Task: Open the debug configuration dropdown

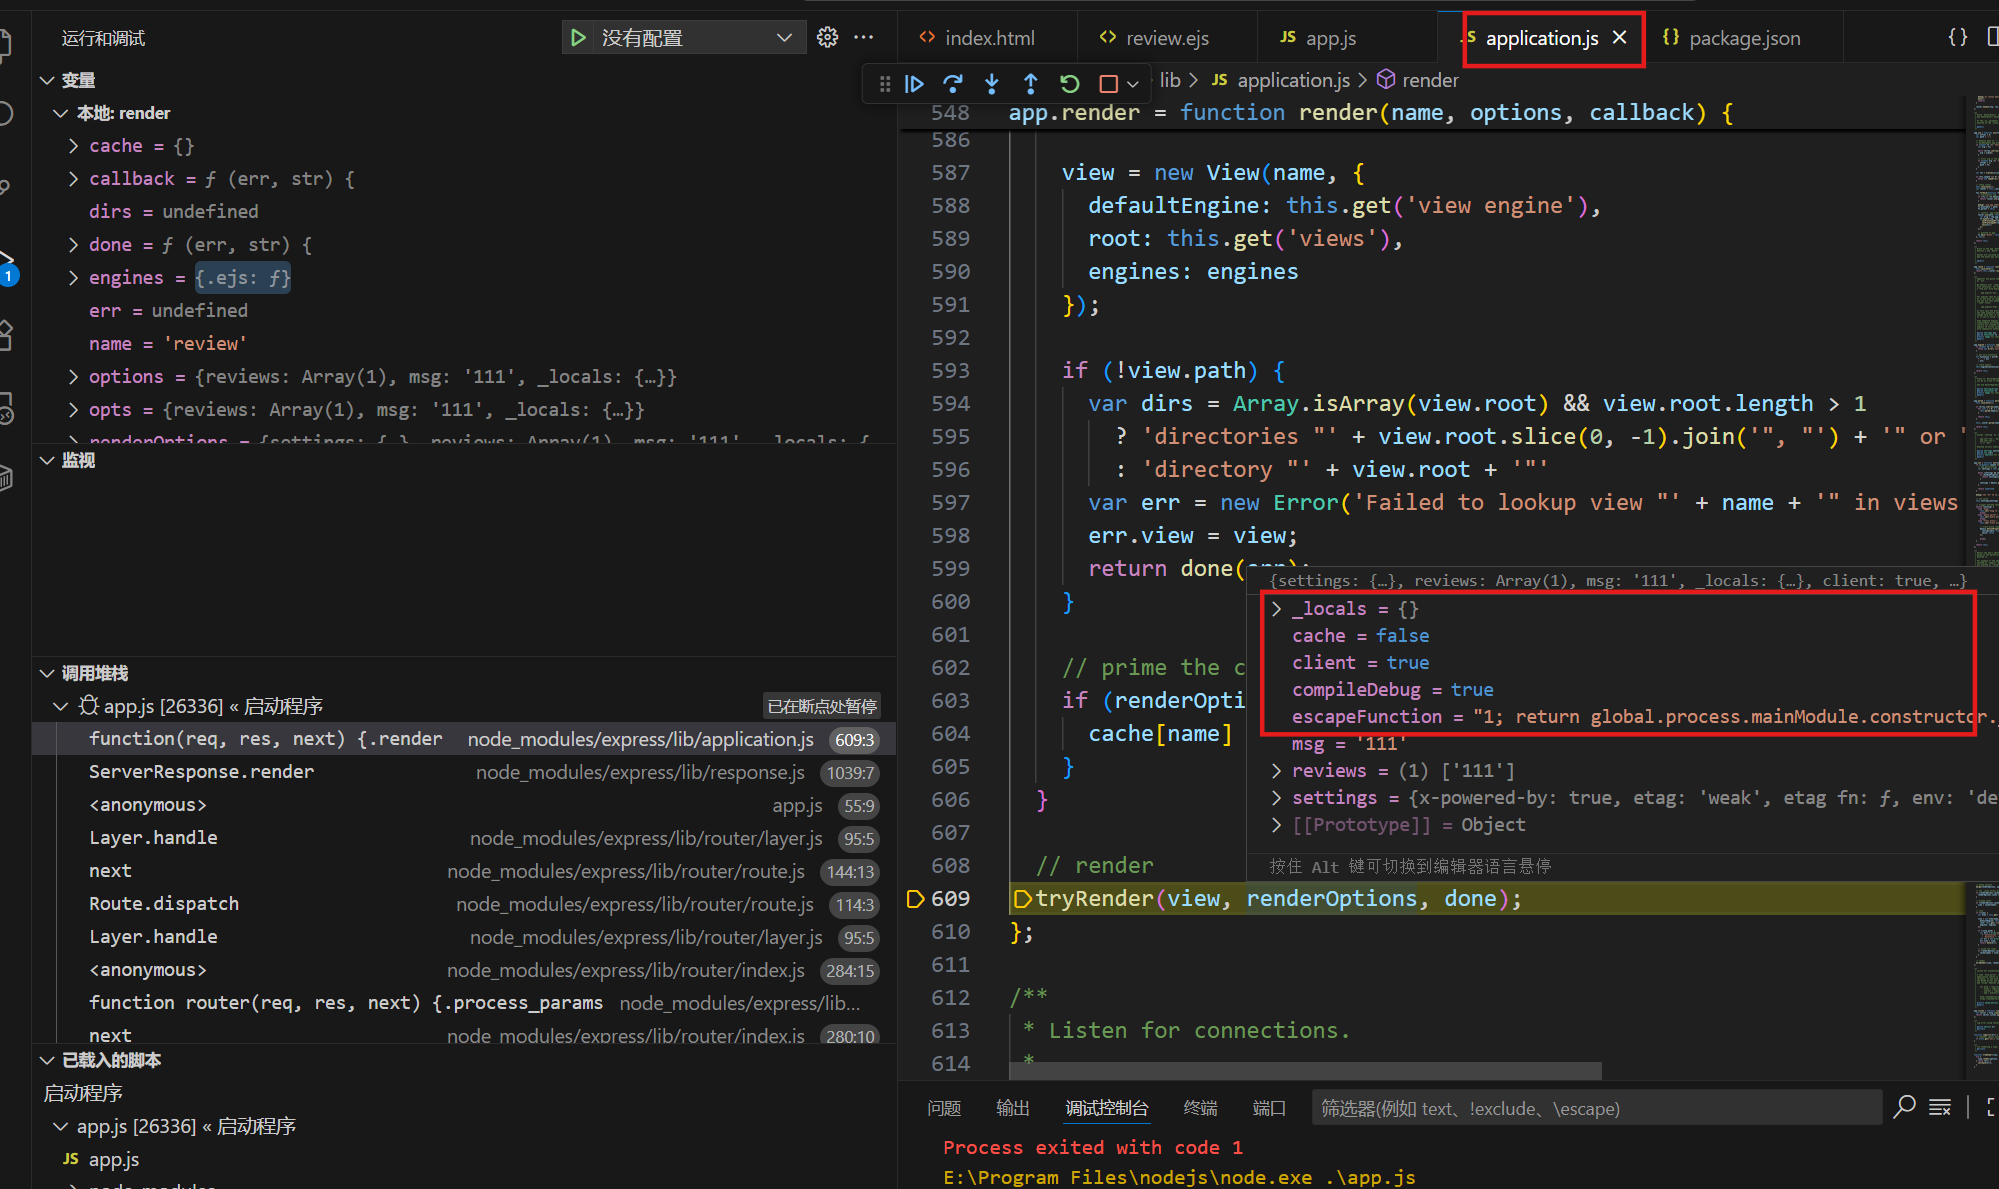Action: pyautogui.click(x=784, y=38)
